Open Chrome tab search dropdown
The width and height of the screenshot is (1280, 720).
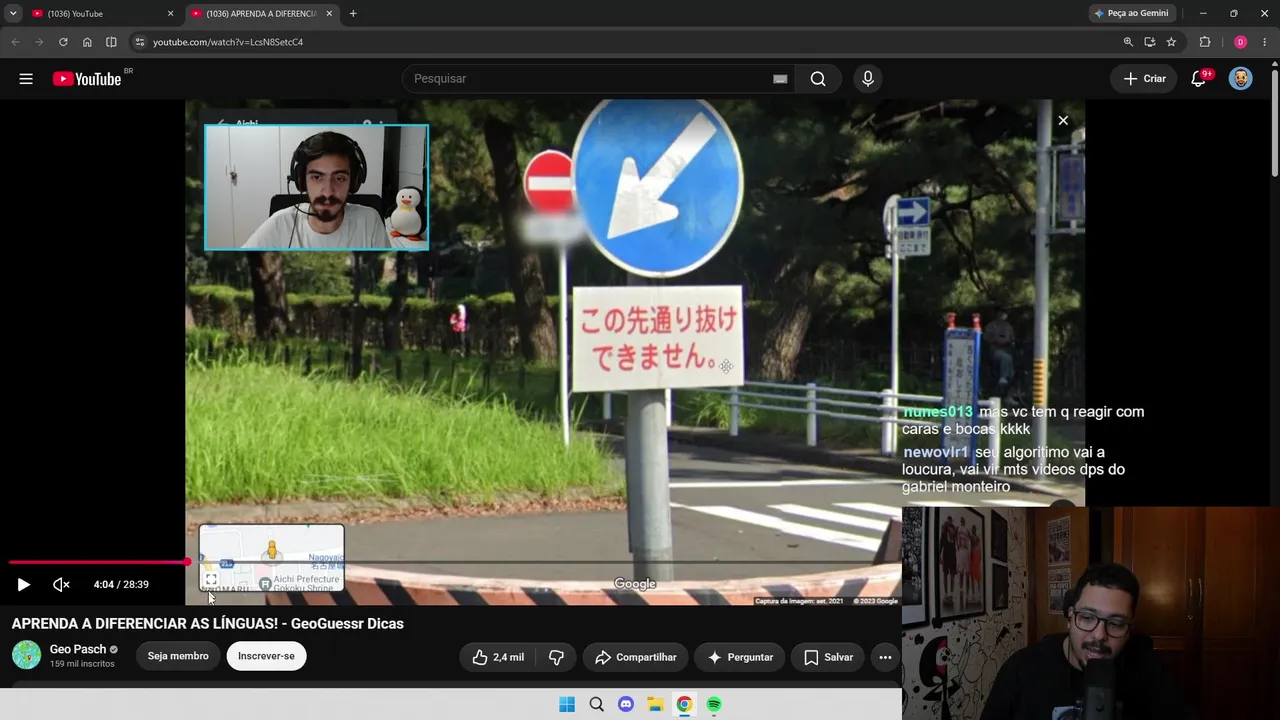point(13,14)
